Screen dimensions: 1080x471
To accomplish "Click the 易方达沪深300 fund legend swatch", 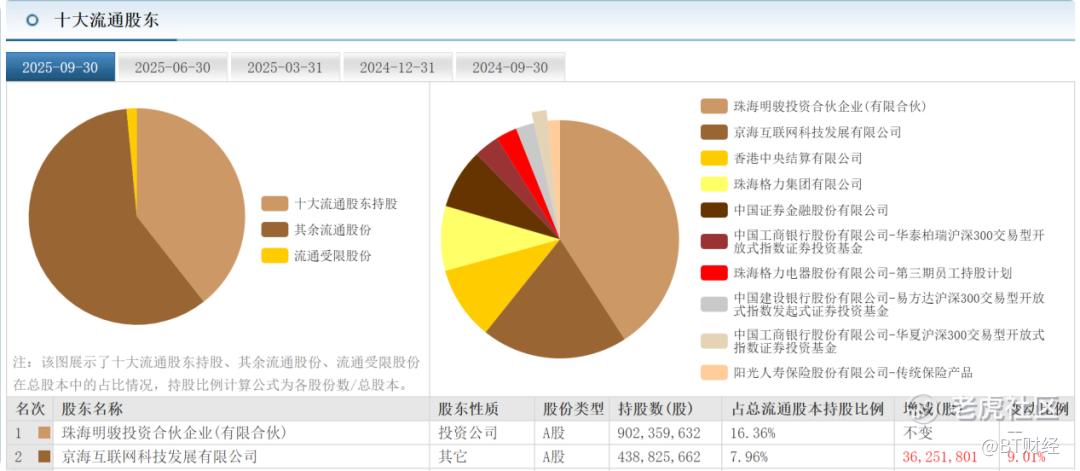I will coord(714,304).
